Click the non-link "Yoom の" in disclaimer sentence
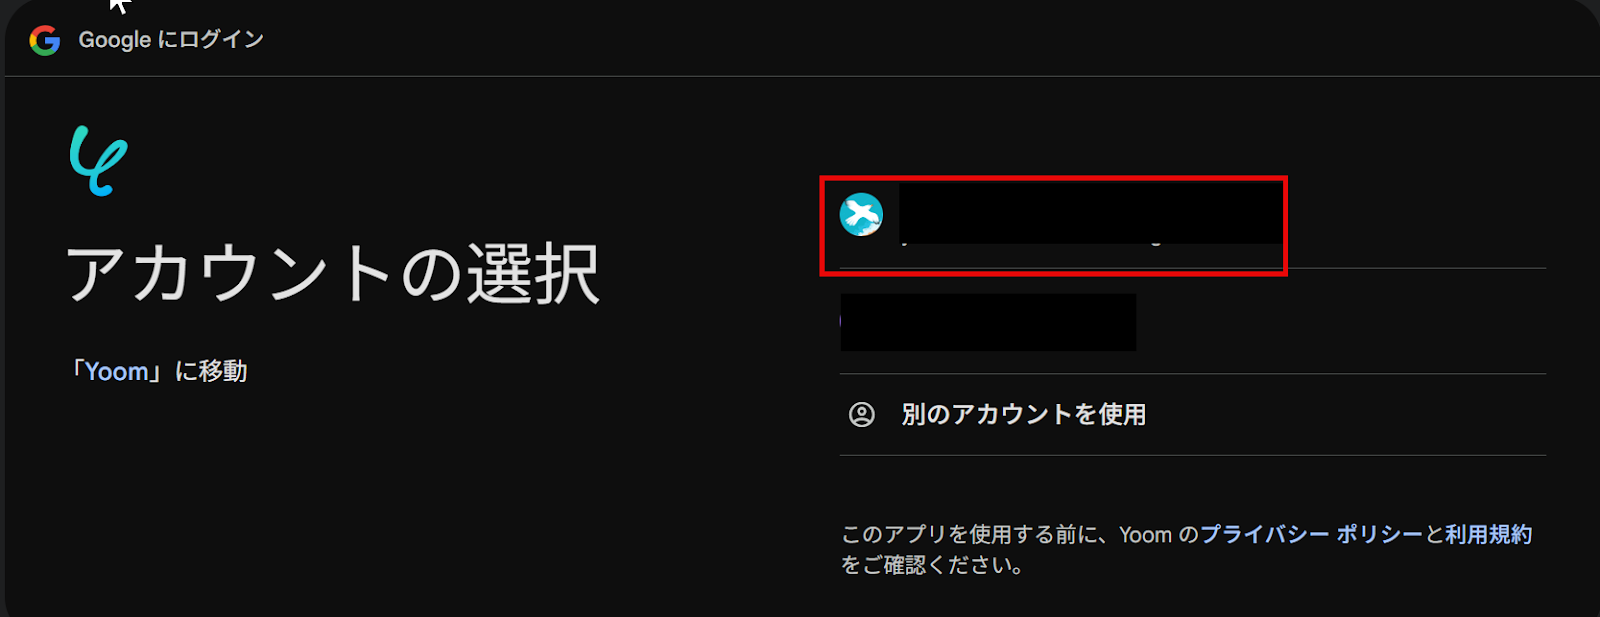Screen dimensions: 1600x617 click(x=1158, y=535)
